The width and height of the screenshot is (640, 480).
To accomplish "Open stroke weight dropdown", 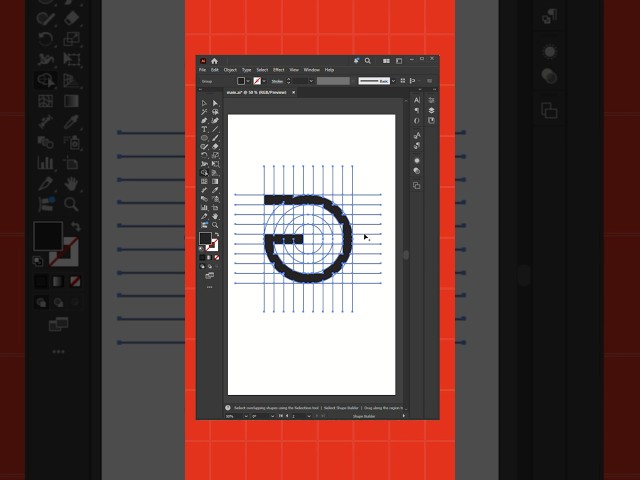I will (x=311, y=81).
